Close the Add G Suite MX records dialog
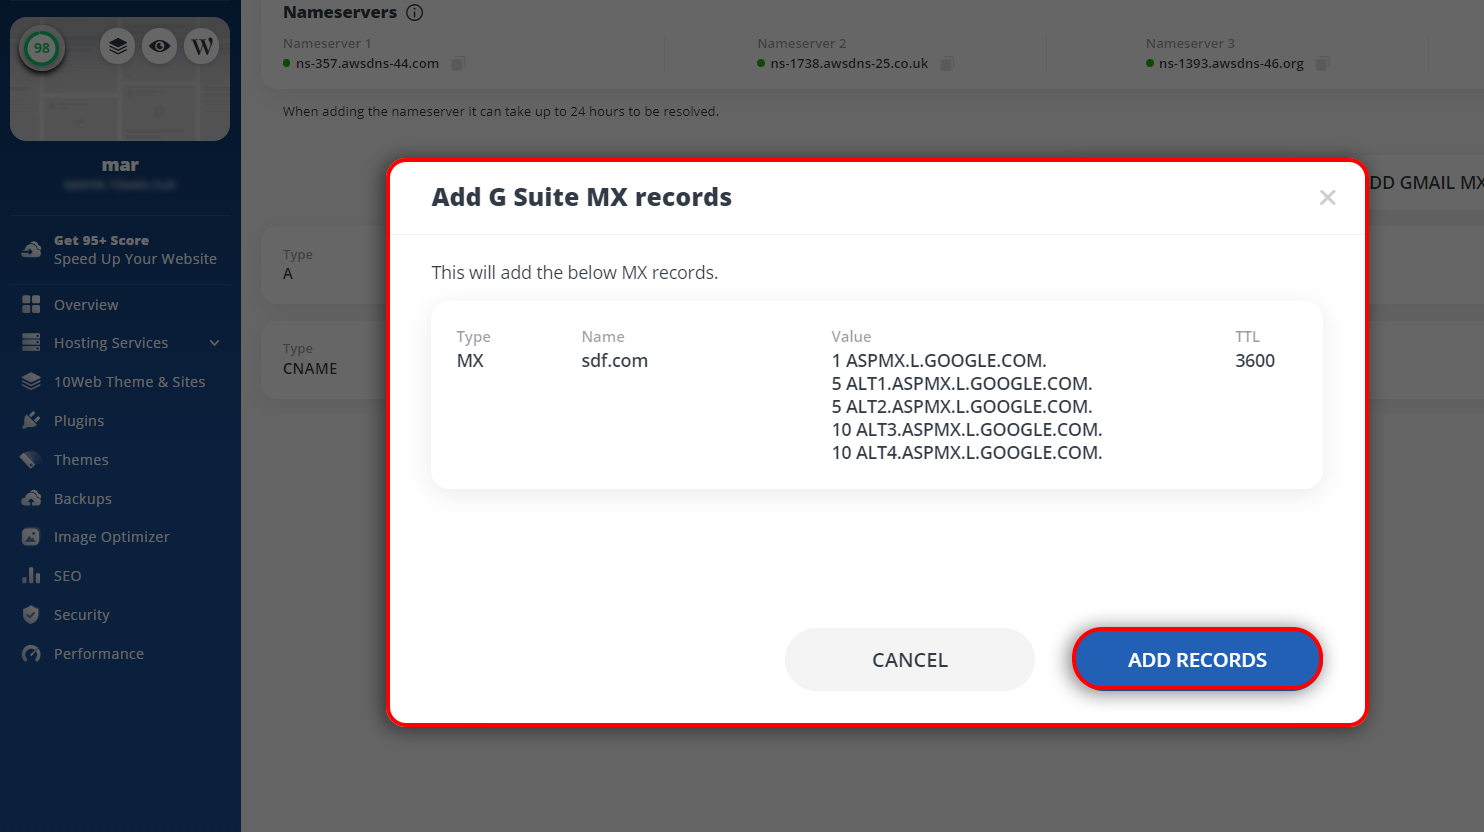 (x=1327, y=197)
